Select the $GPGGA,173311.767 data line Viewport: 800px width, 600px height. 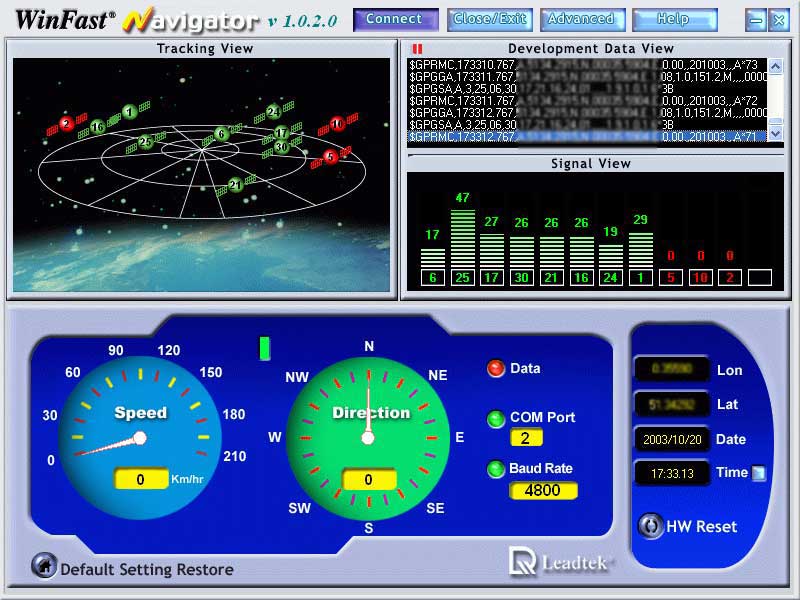[587, 77]
